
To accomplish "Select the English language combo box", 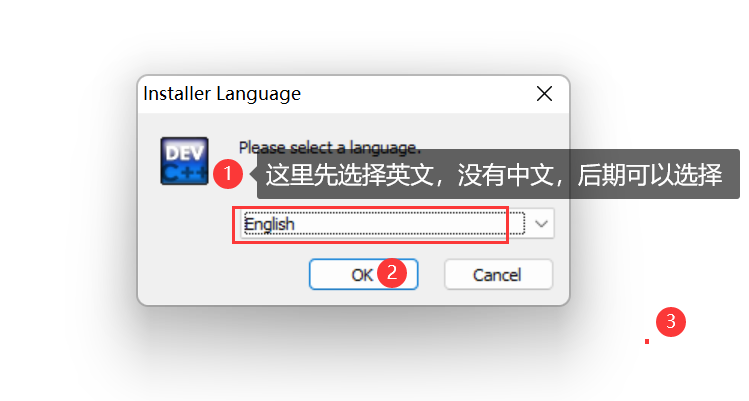I will coord(397,223).
